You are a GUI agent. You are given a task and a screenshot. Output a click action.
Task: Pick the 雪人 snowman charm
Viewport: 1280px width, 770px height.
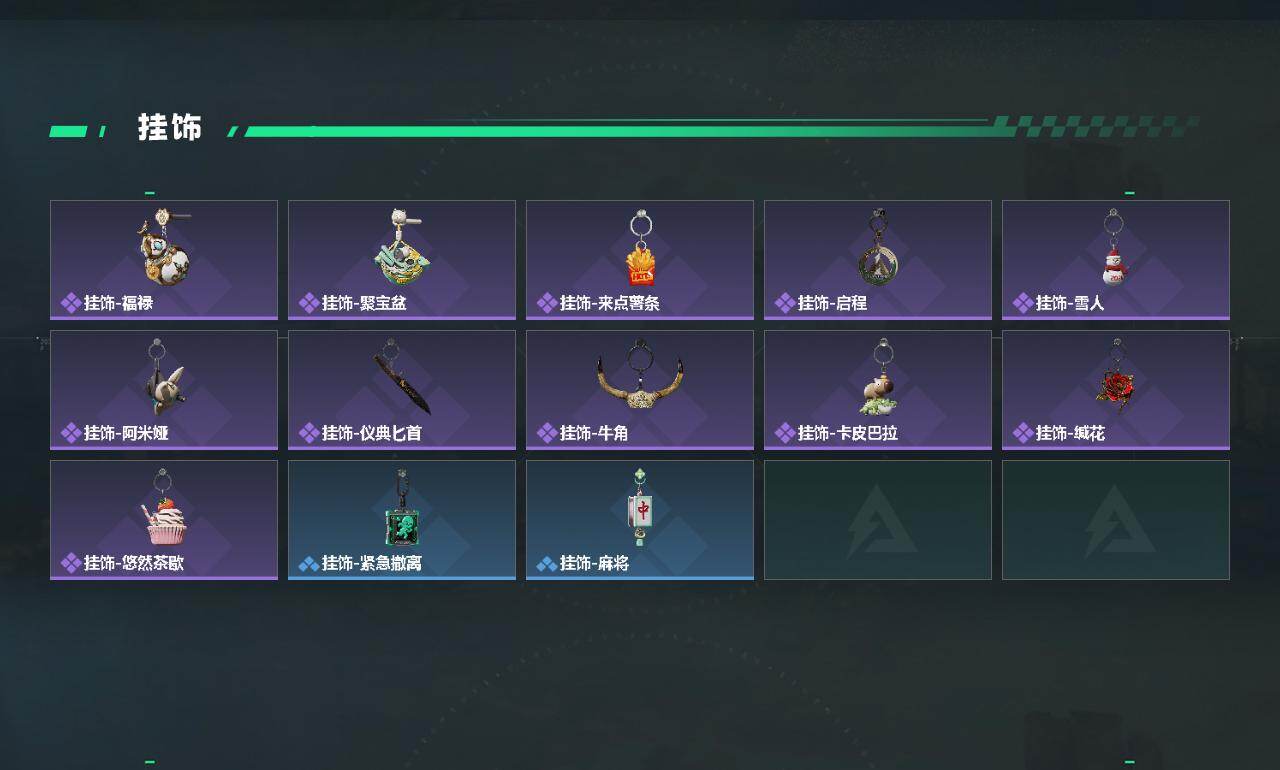1114,247
